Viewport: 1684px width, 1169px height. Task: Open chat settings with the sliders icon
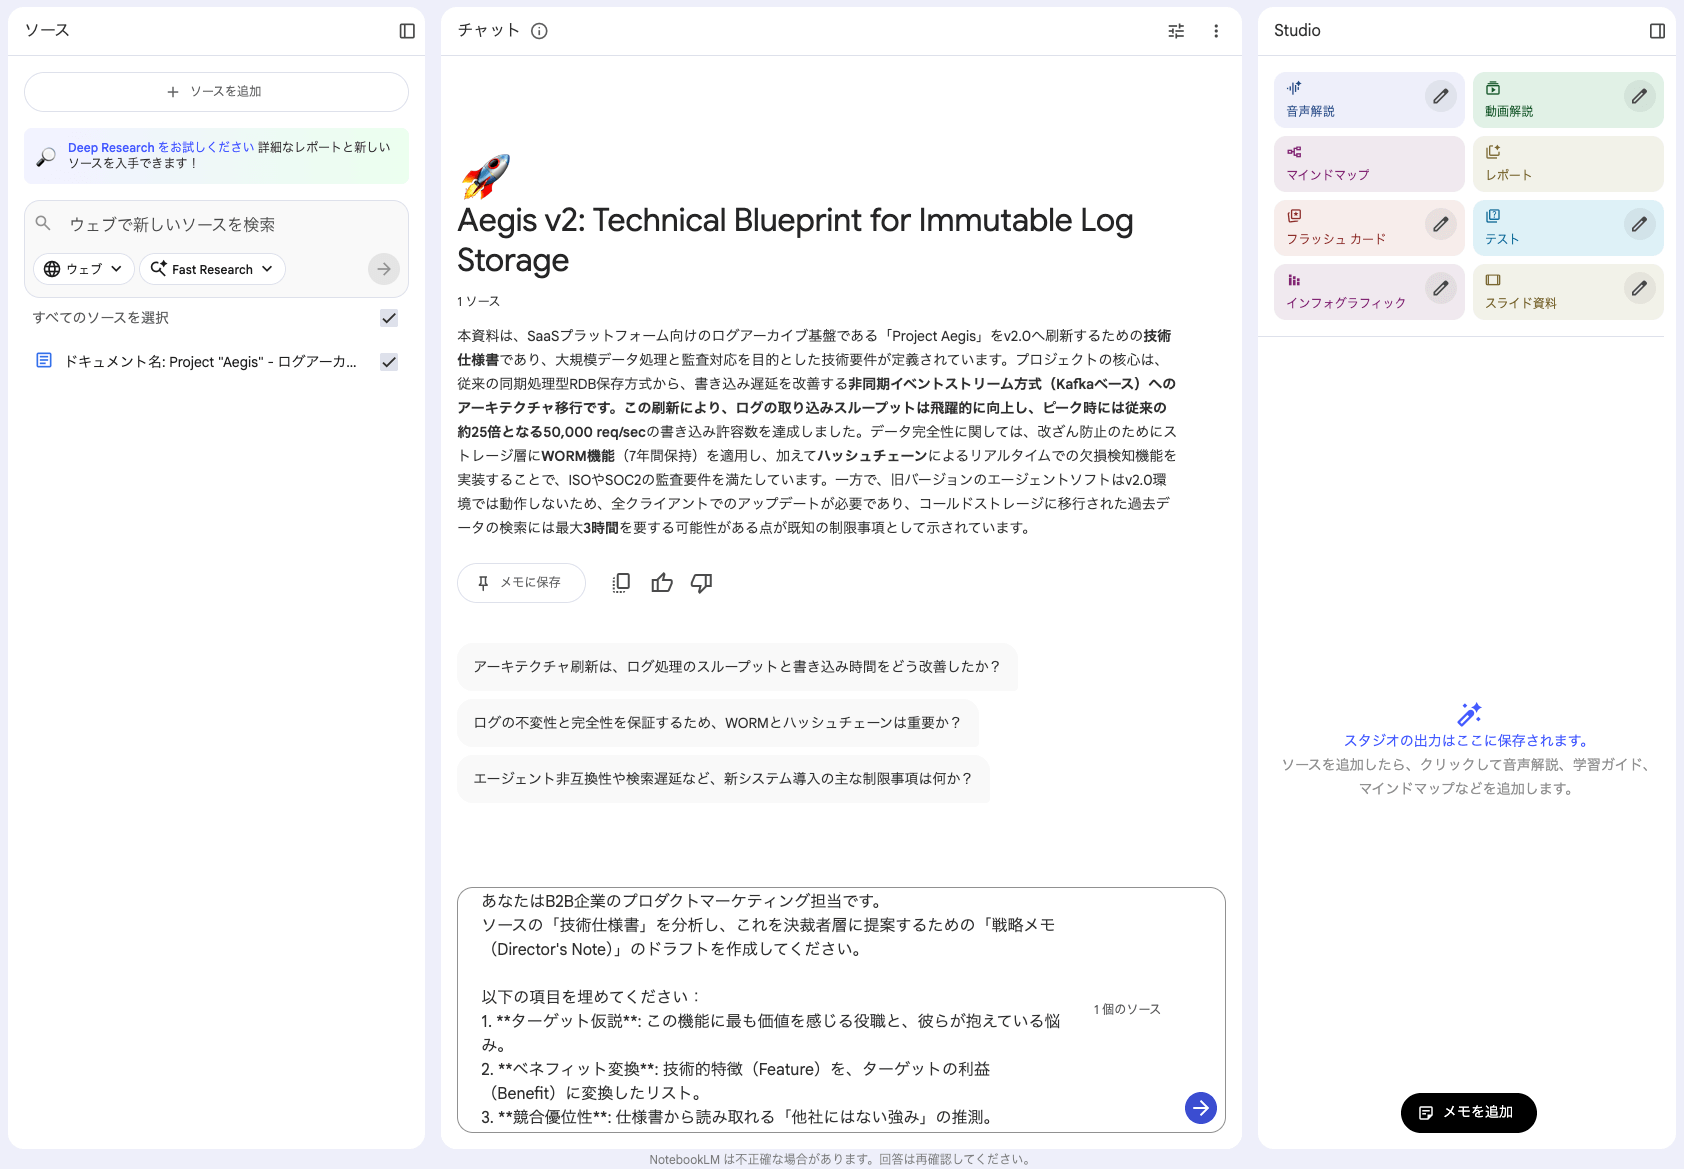1175,31
